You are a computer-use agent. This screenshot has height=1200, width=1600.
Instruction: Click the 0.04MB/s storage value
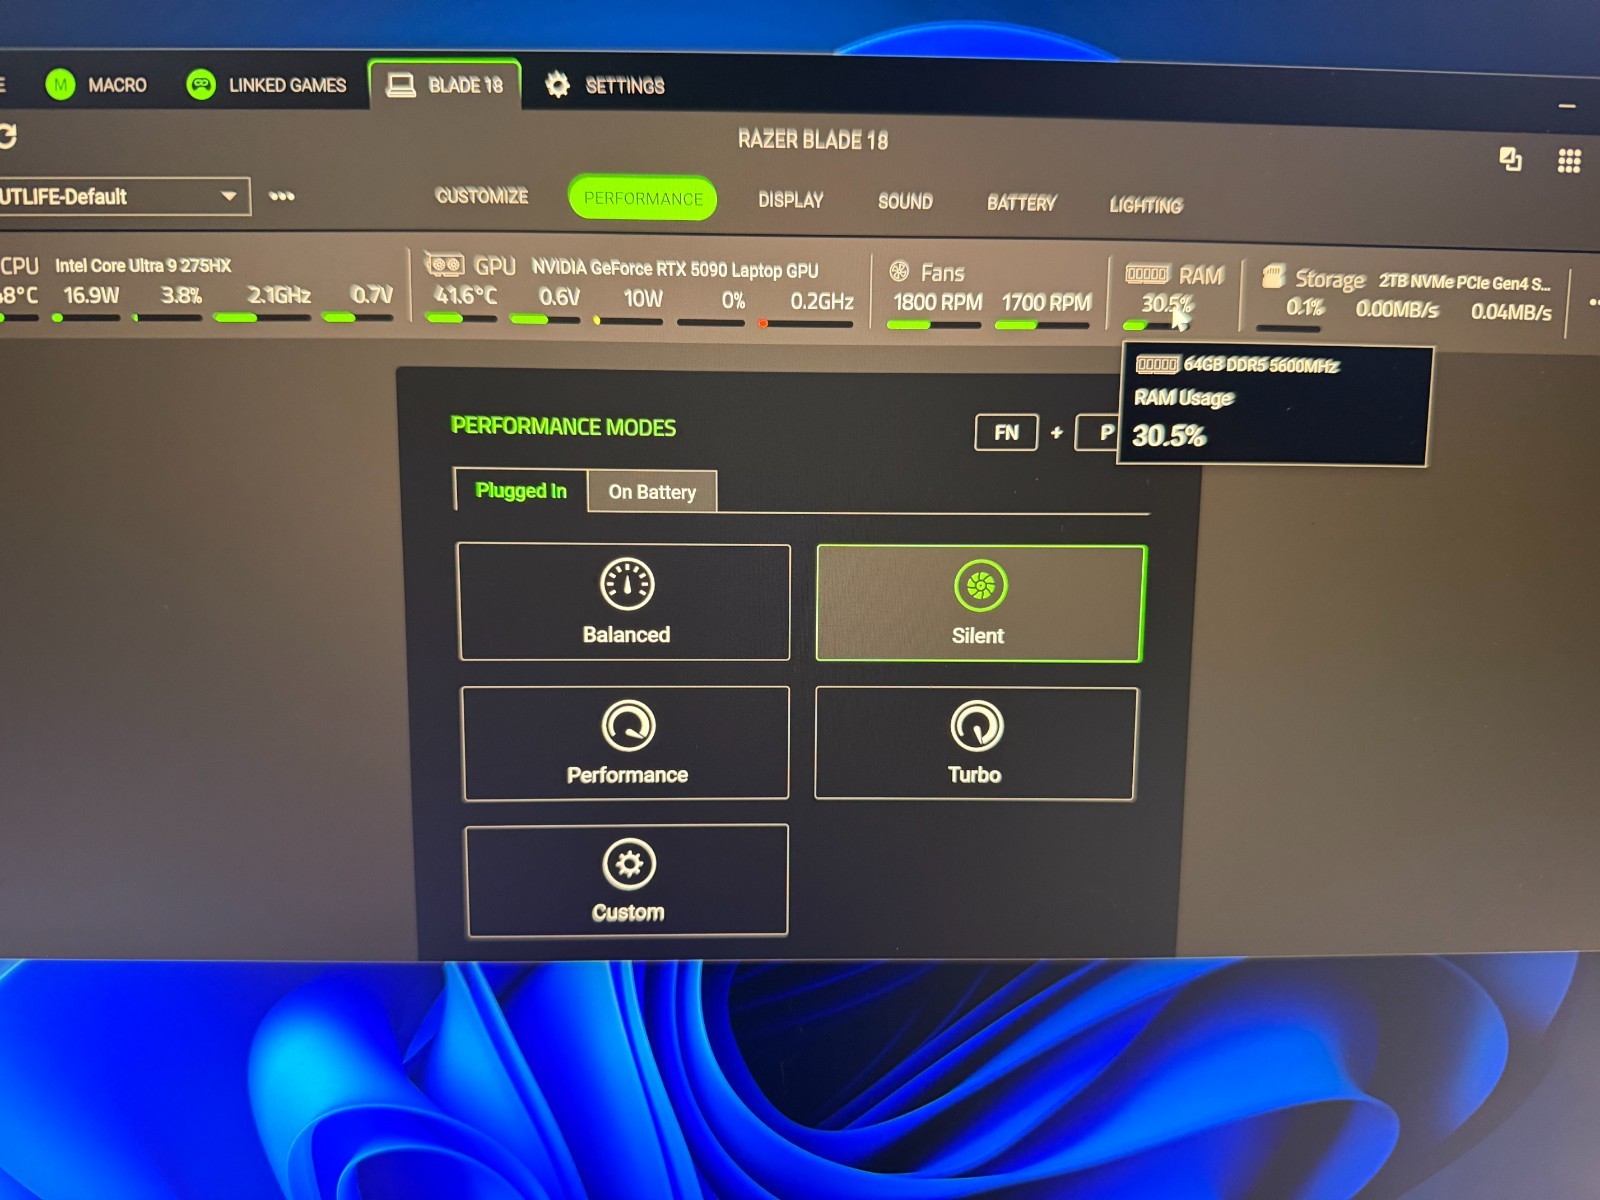click(x=1511, y=312)
